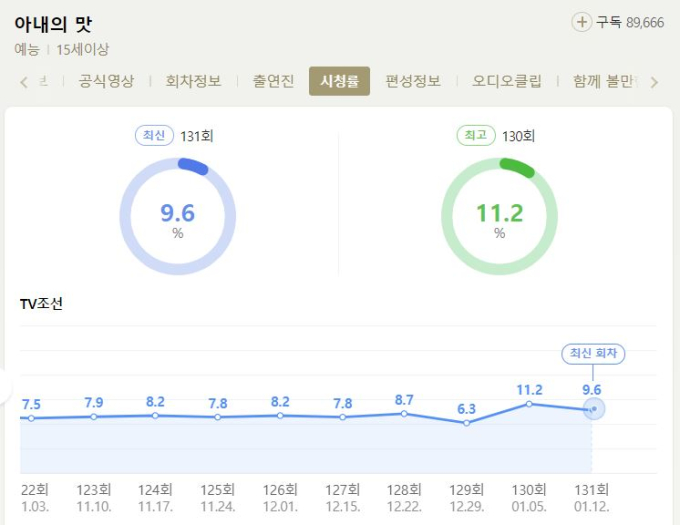Click the 최신 badge label
Image resolution: width=680 pixels, height=525 pixels.
(154, 136)
